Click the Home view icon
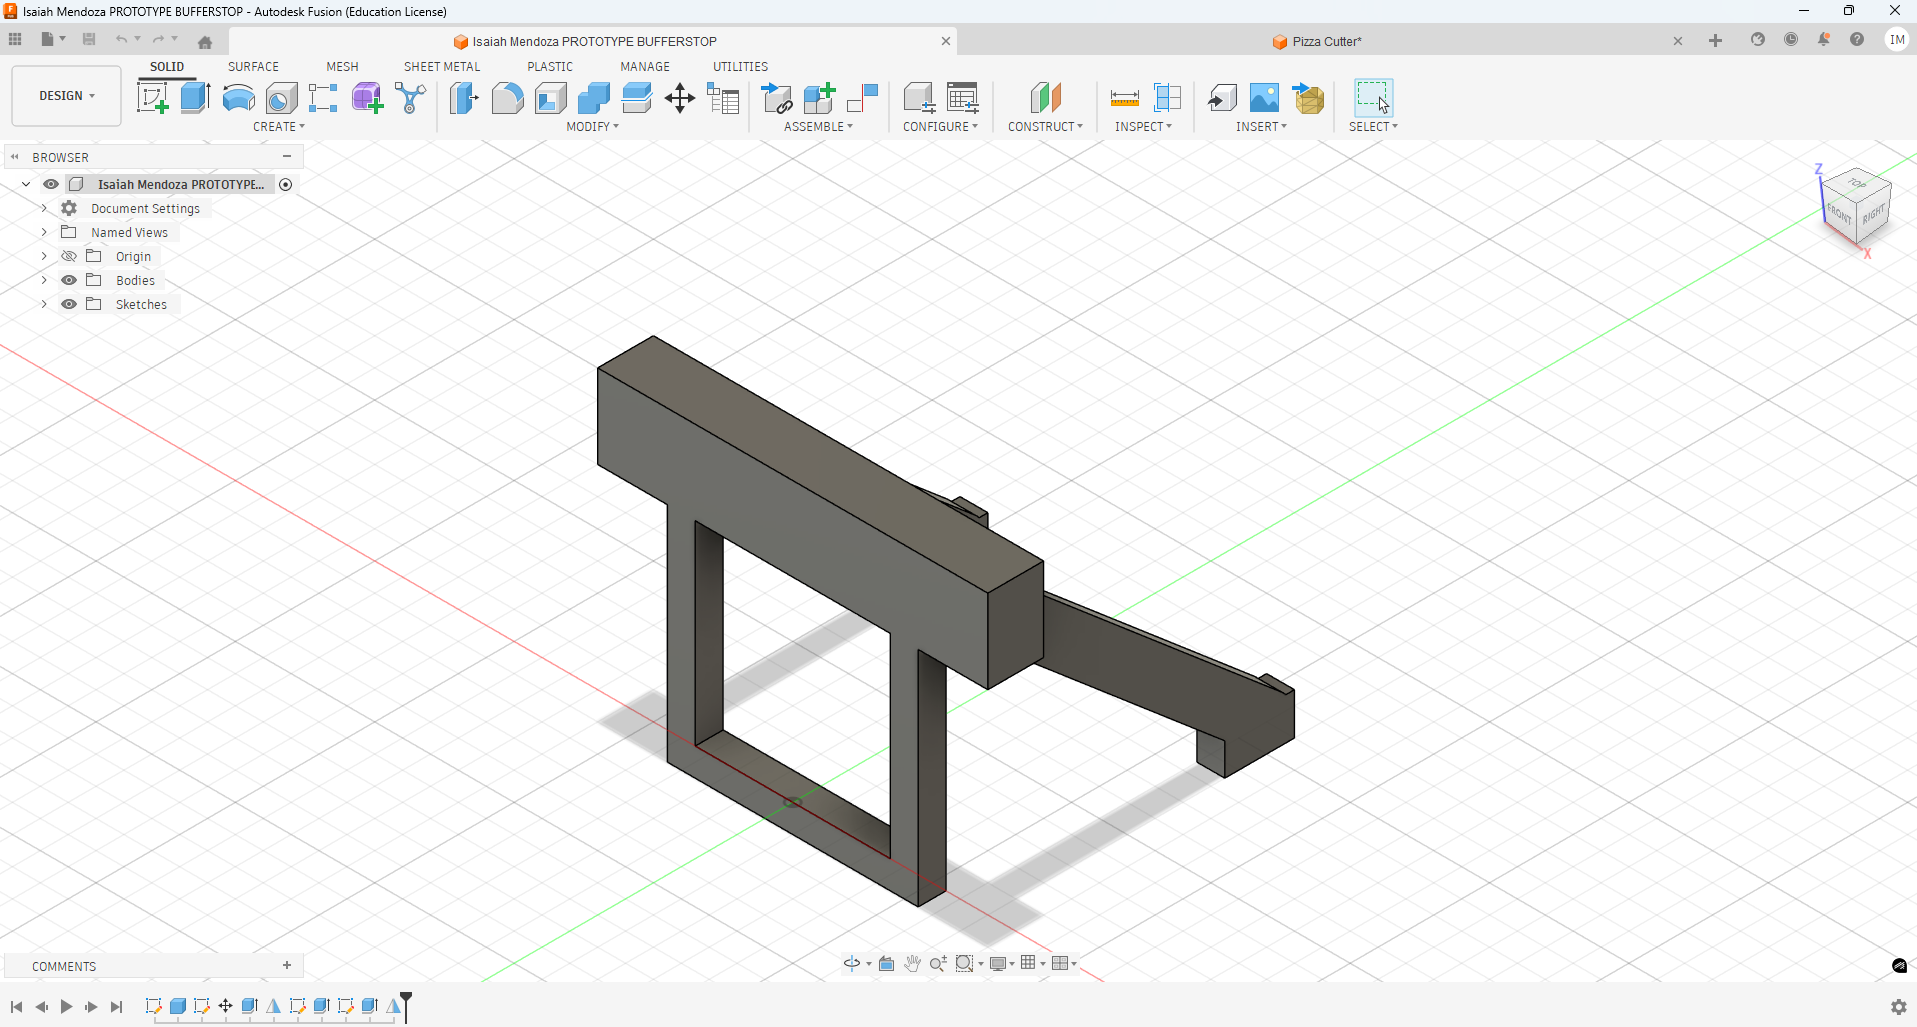The width and height of the screenshot is (1917, 1027). (205, 42)
